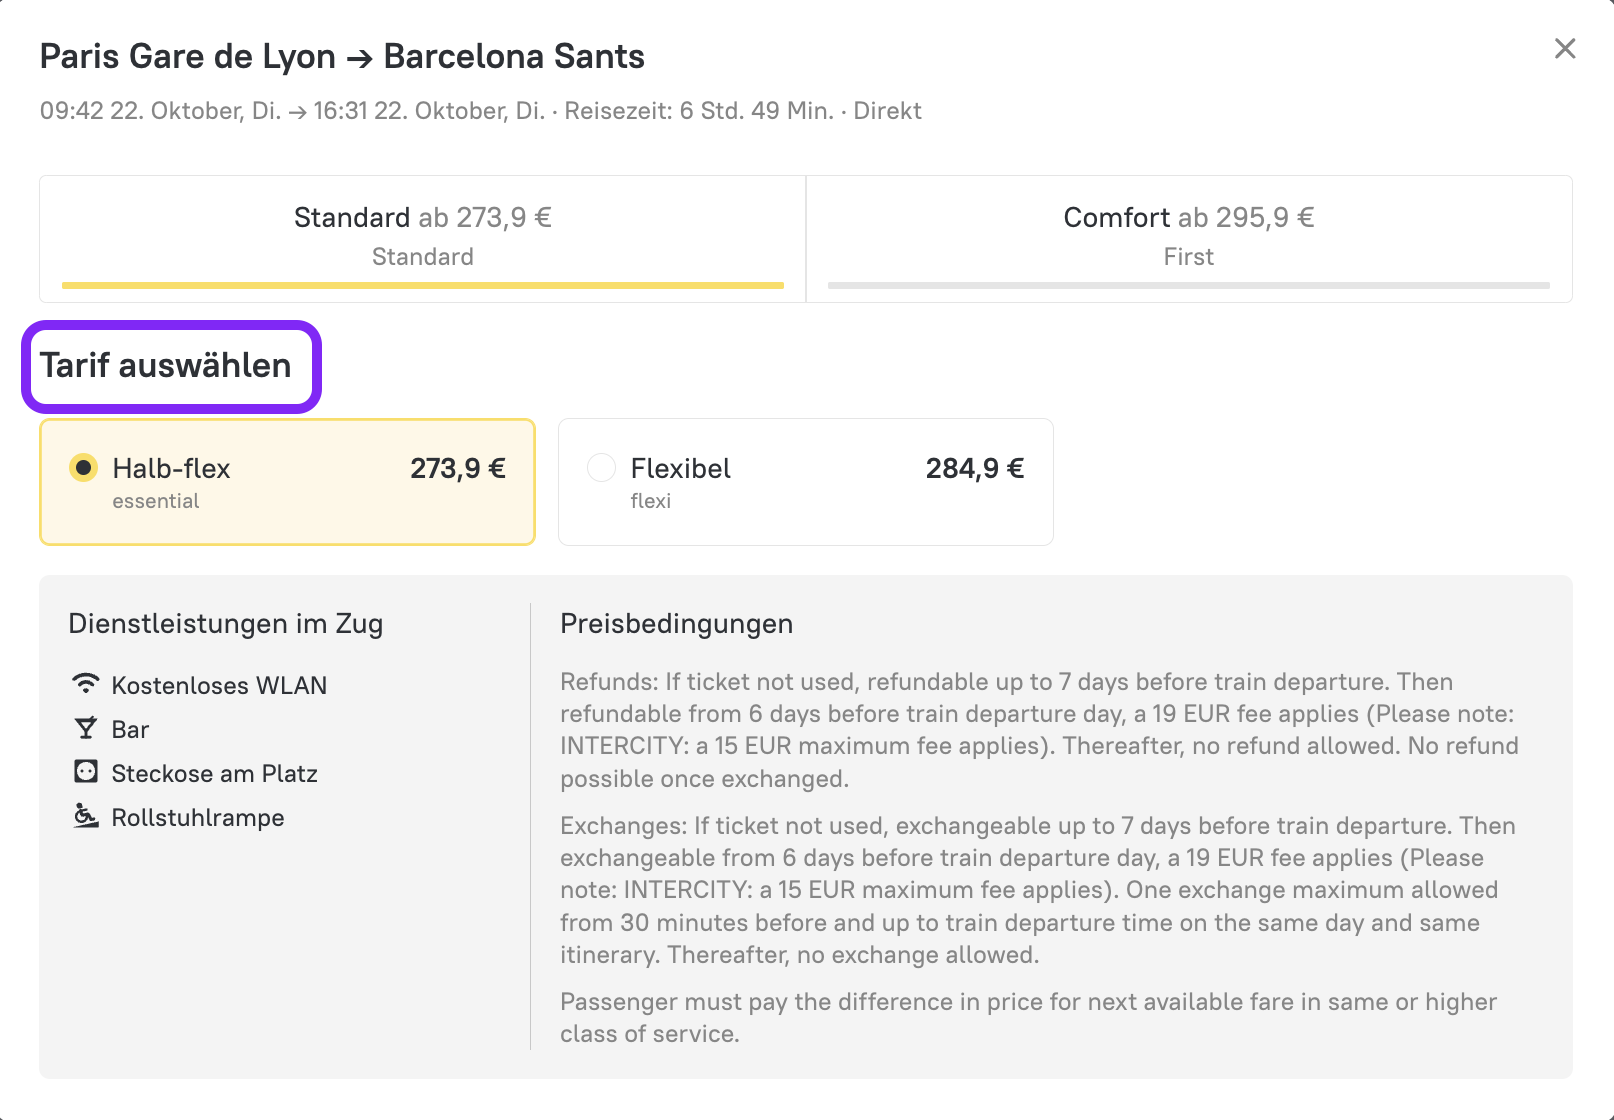
Task: Click the Refunds conditions paragraph
Action: 1038,730
